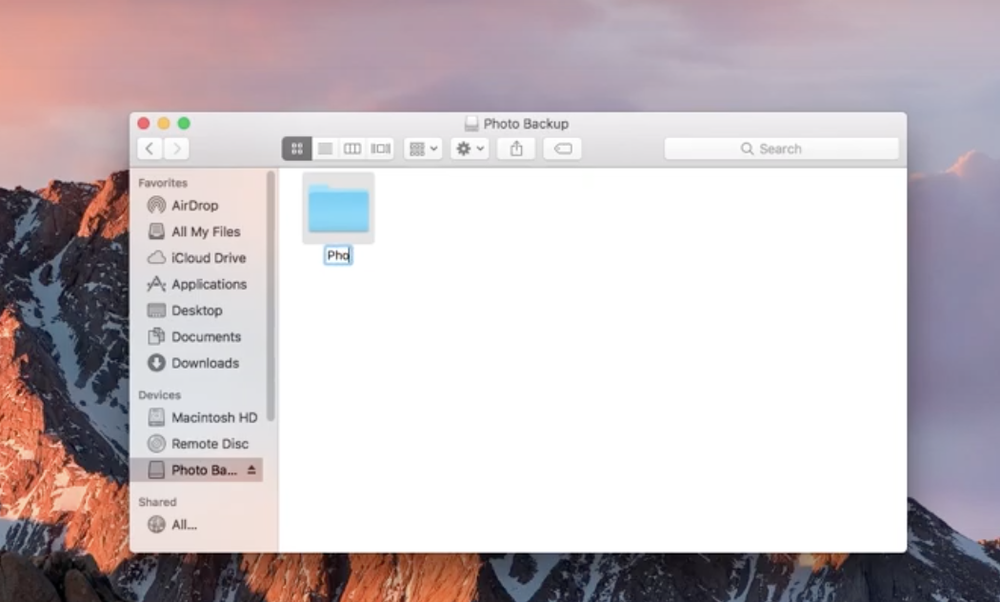Close the Photo Backup window
1000x602 pixels.
tap(143, 123)
